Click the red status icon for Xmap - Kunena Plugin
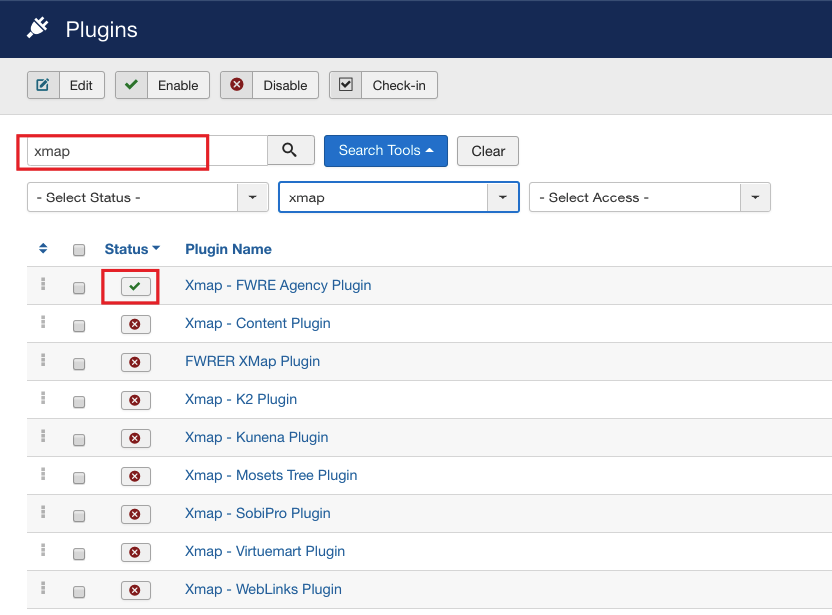This screenshot has height=615, width=832. [135, 438]
